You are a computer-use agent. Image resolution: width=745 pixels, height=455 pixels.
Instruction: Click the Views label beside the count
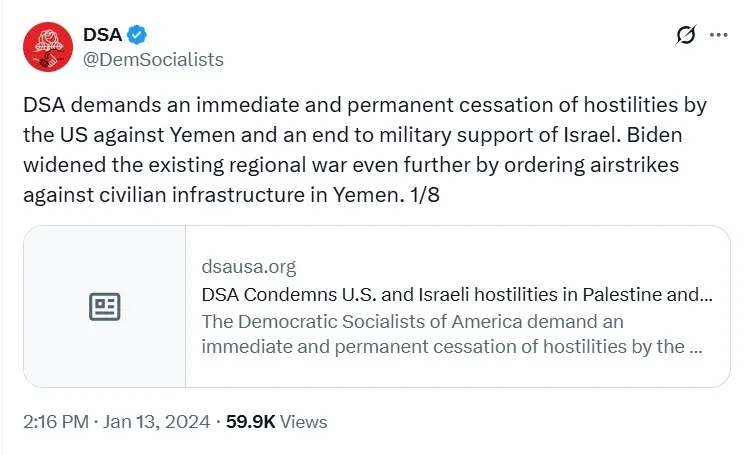[x=304, y=422]
